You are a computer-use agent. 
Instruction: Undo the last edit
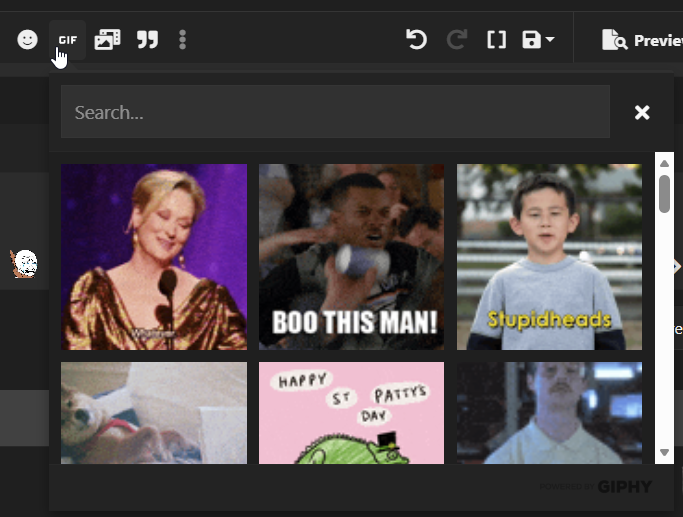point(416,40)
